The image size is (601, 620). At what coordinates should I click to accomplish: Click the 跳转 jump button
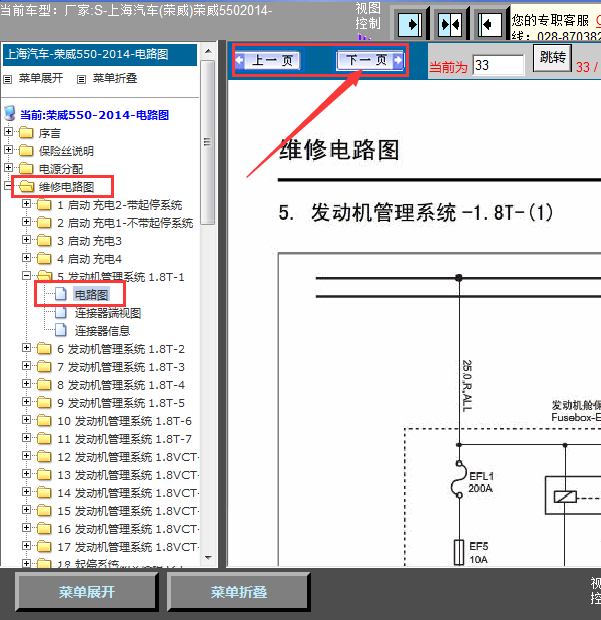point(552,58)
